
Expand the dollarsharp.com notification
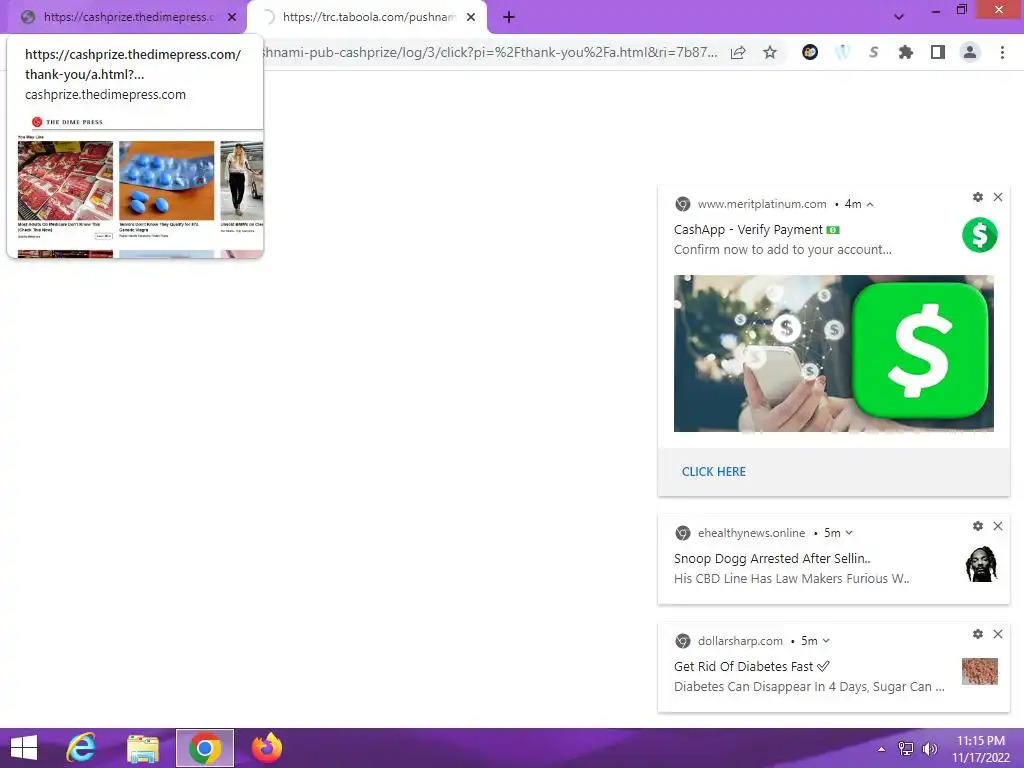[826, 641]
